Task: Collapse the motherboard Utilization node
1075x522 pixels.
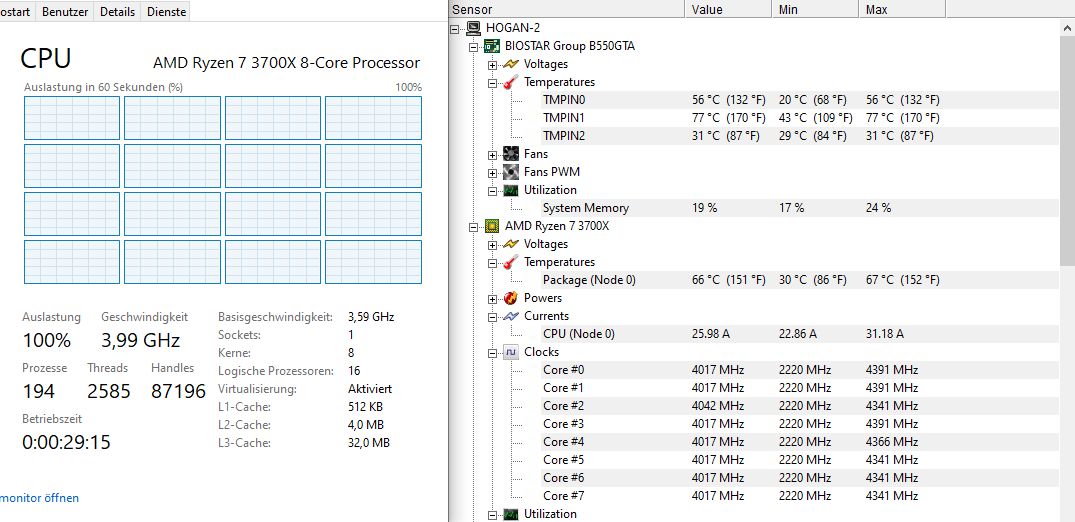Action: (492, 190)
